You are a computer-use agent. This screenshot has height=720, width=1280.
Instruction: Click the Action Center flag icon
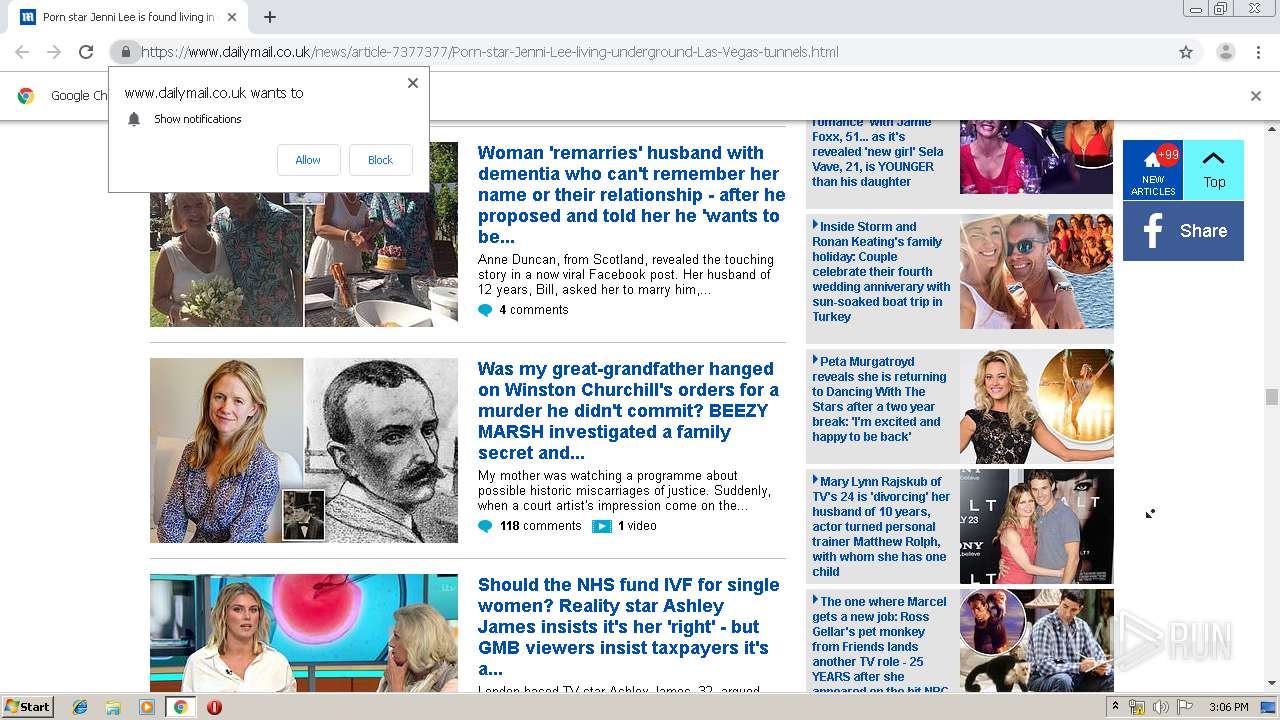[1185, 707]
